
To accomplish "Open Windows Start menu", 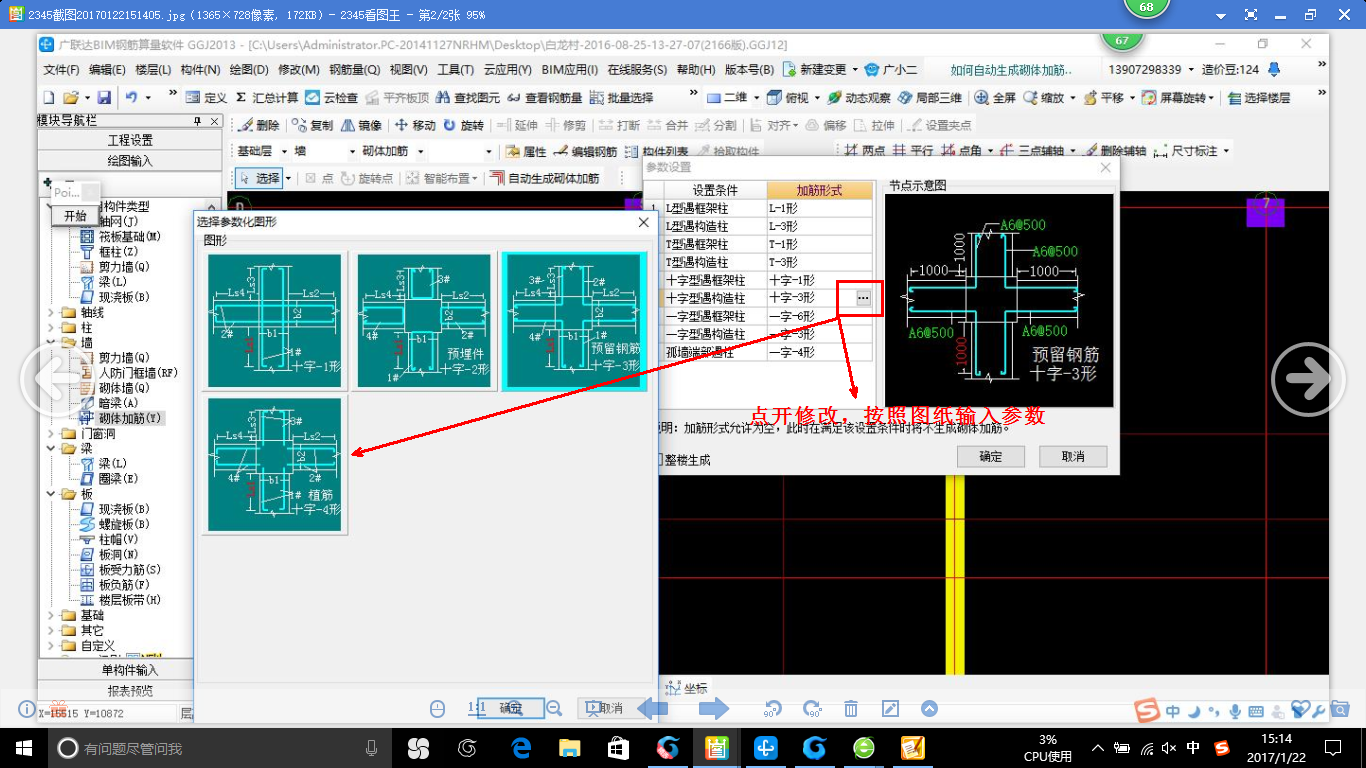I will point(24,747).
